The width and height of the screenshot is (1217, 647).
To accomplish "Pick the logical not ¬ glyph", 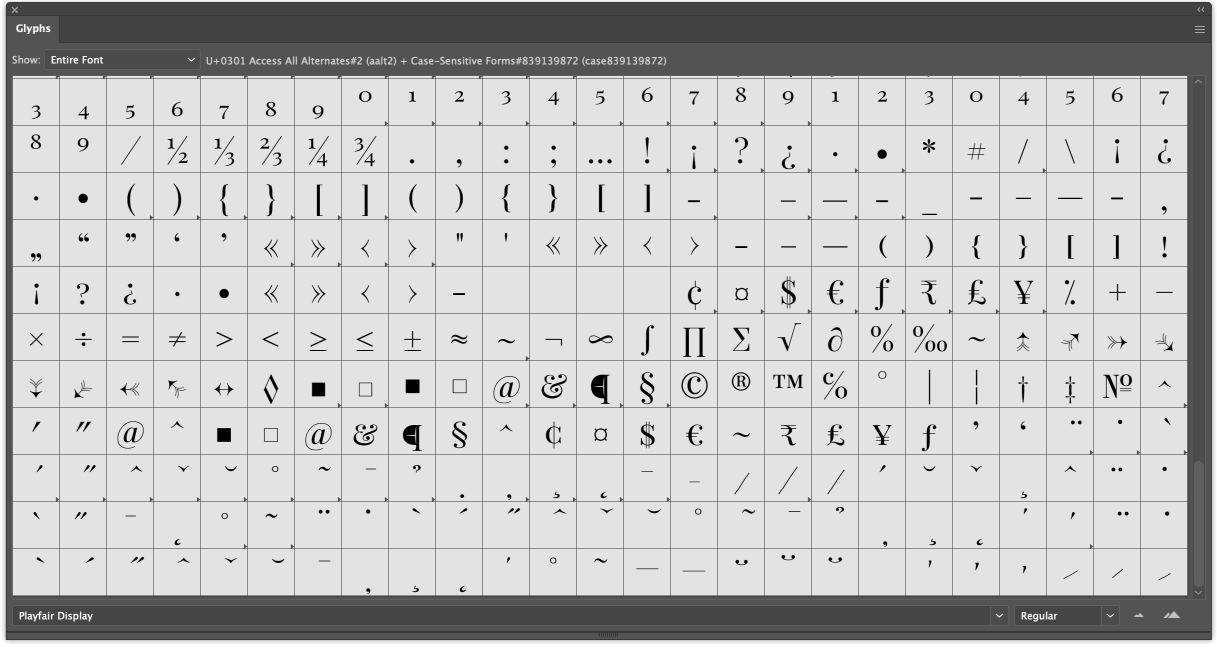I will pyautogui.click(x=553, y=338).
